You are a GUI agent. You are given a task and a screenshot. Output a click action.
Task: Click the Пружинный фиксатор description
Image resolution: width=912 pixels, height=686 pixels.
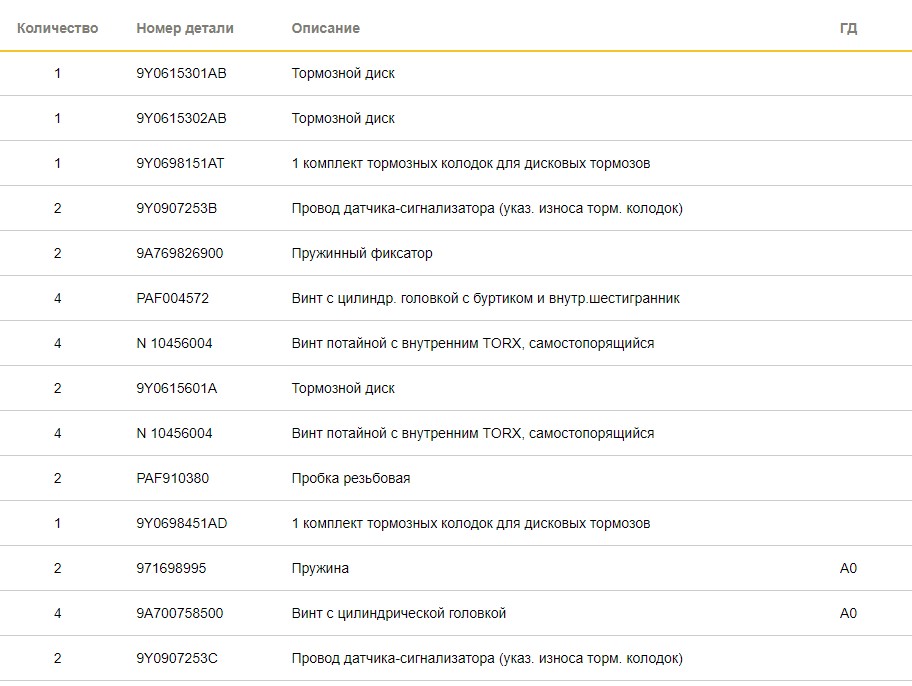point(362,253)
